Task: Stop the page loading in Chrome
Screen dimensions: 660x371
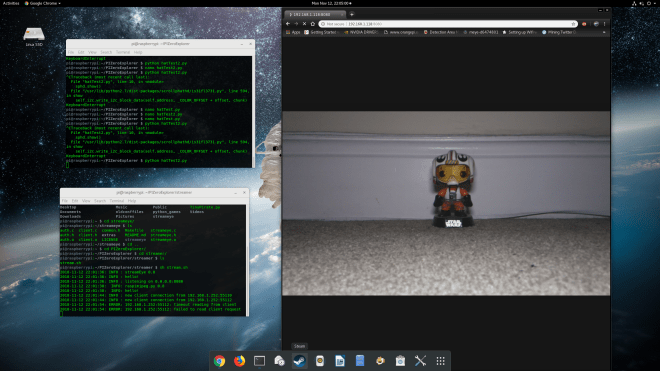Action: click(304, 24)
